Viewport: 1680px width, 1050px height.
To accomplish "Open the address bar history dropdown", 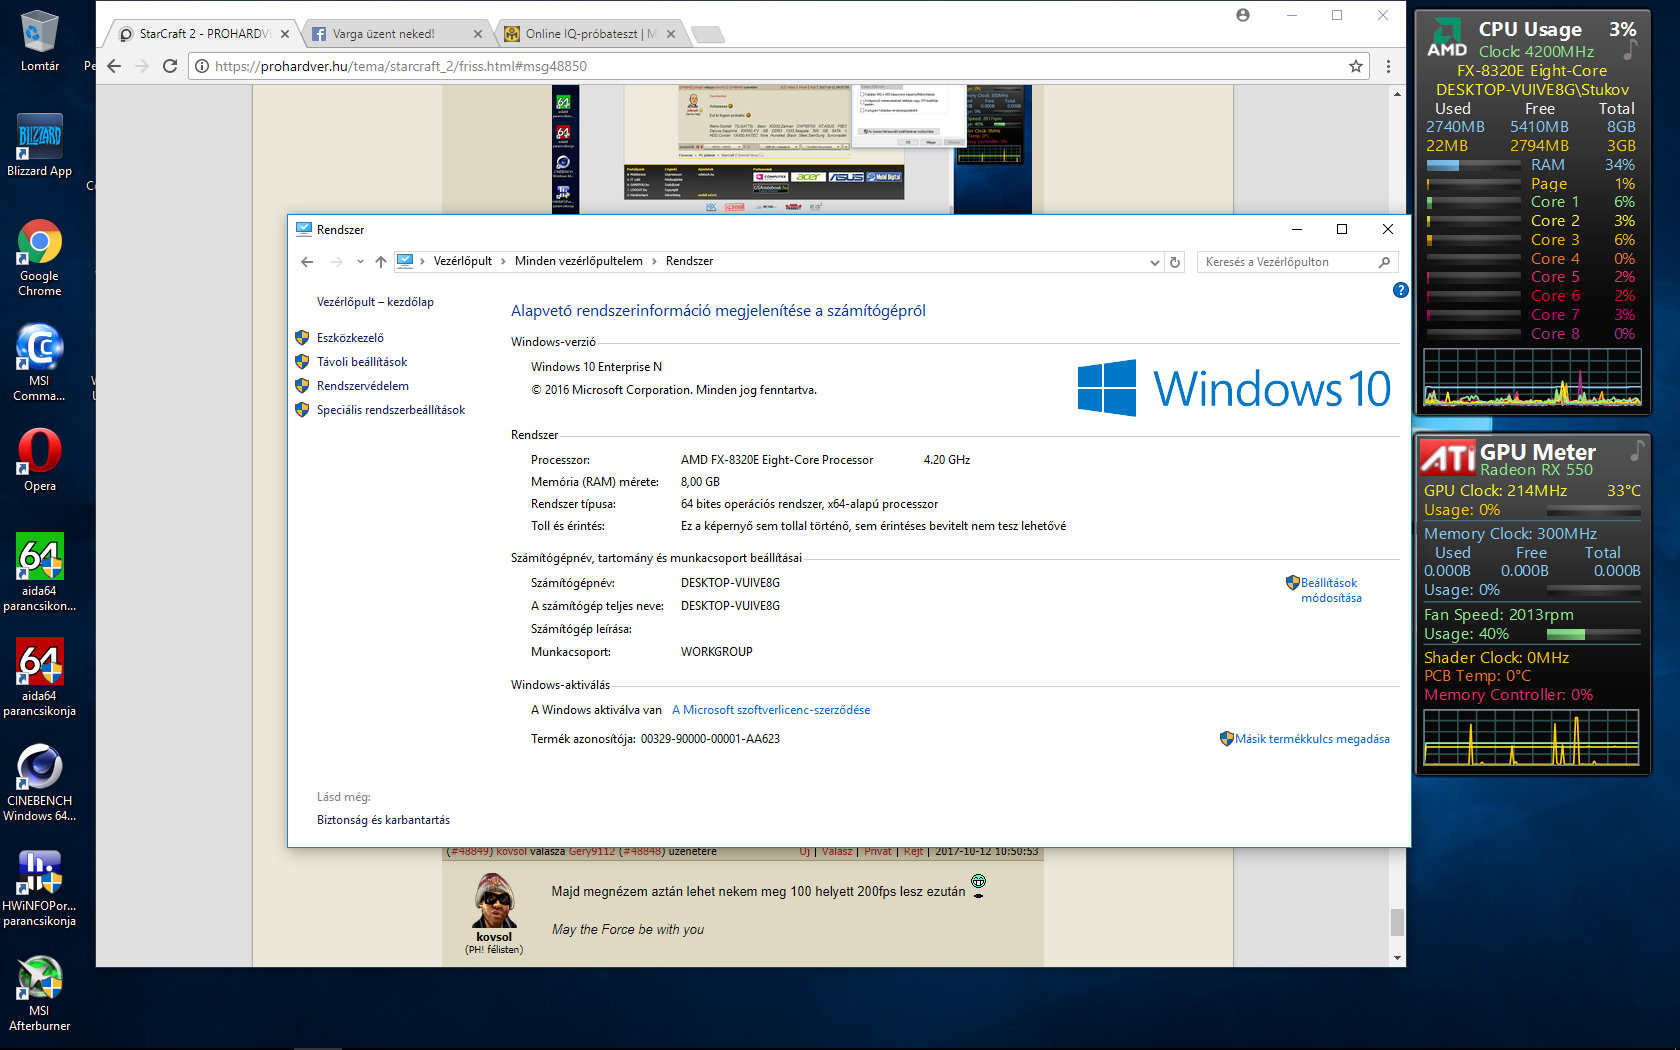I will [1155, 262].
